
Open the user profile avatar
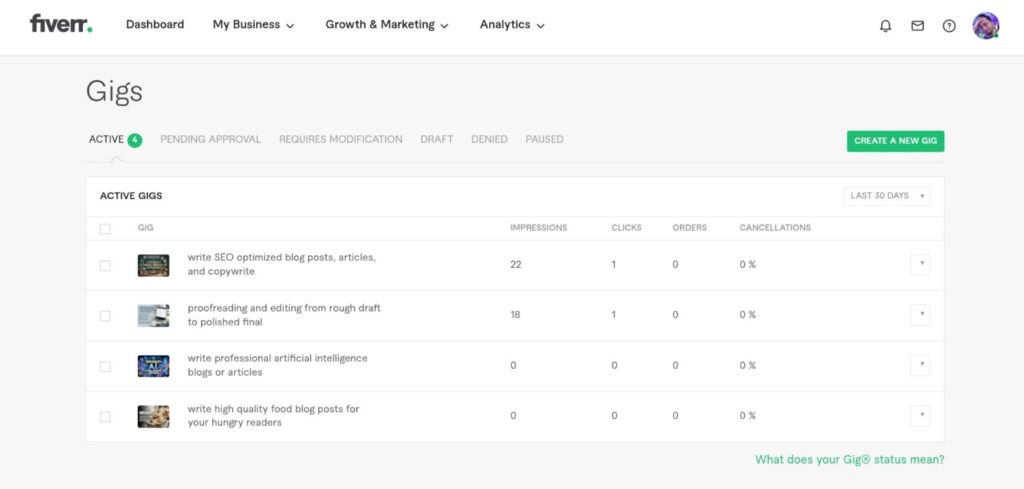(985, 25)
